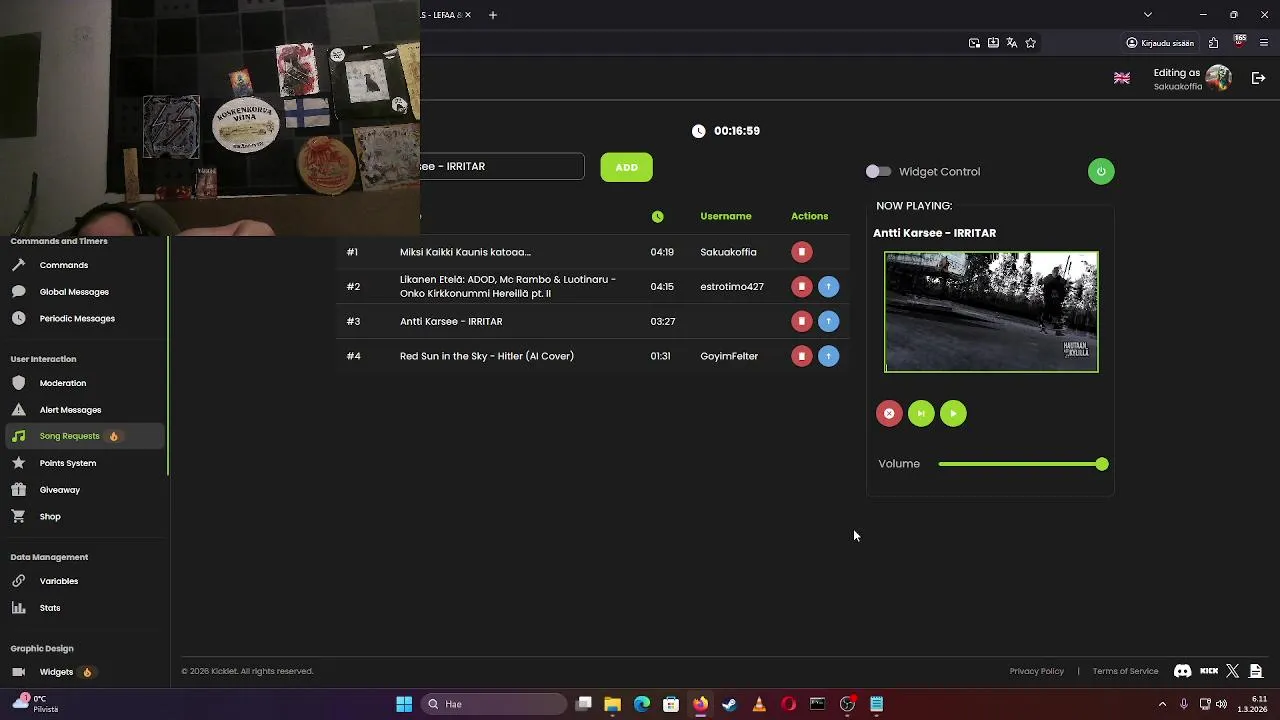Open the Windows Start menu

(404, 704)
